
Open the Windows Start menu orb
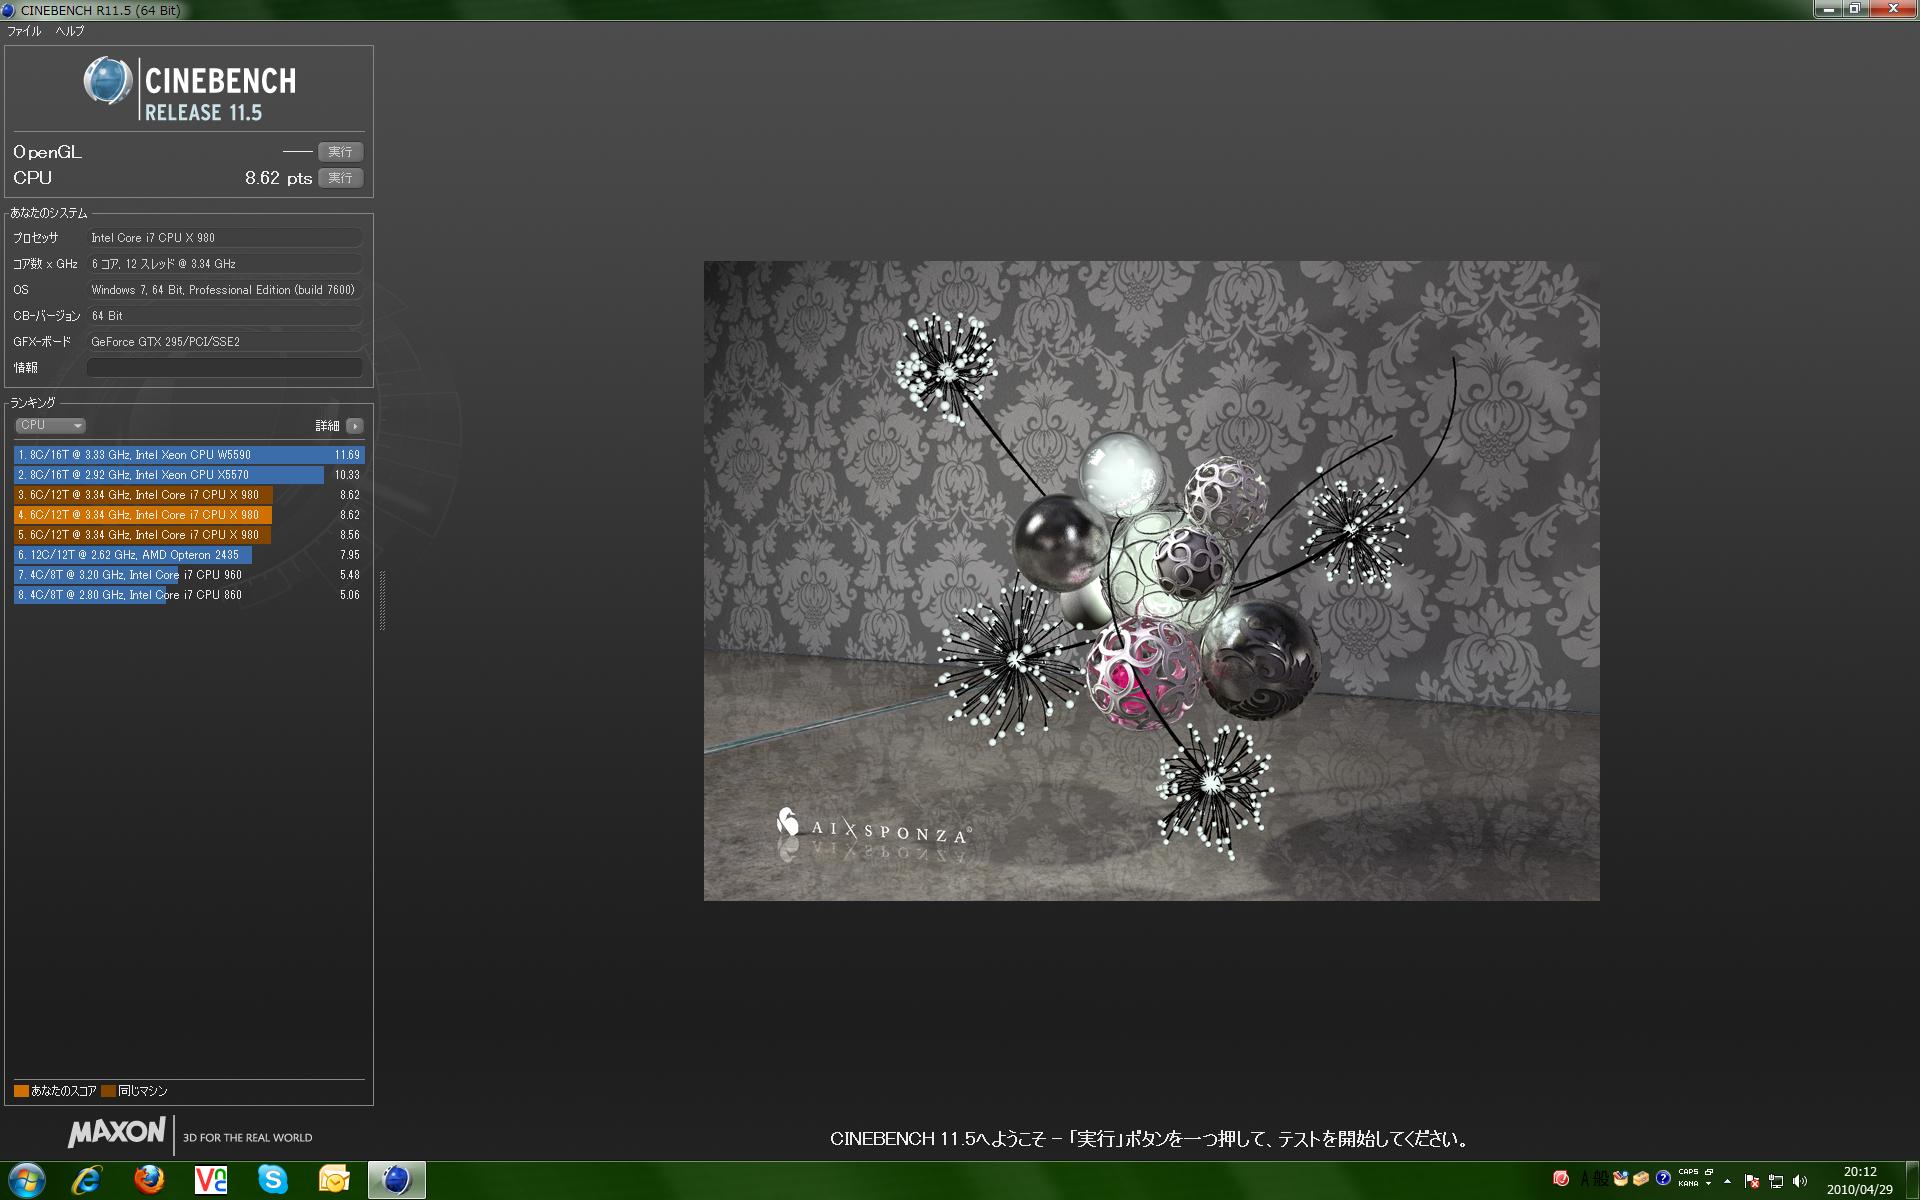pyautogui.click(x=26, y=1180)
